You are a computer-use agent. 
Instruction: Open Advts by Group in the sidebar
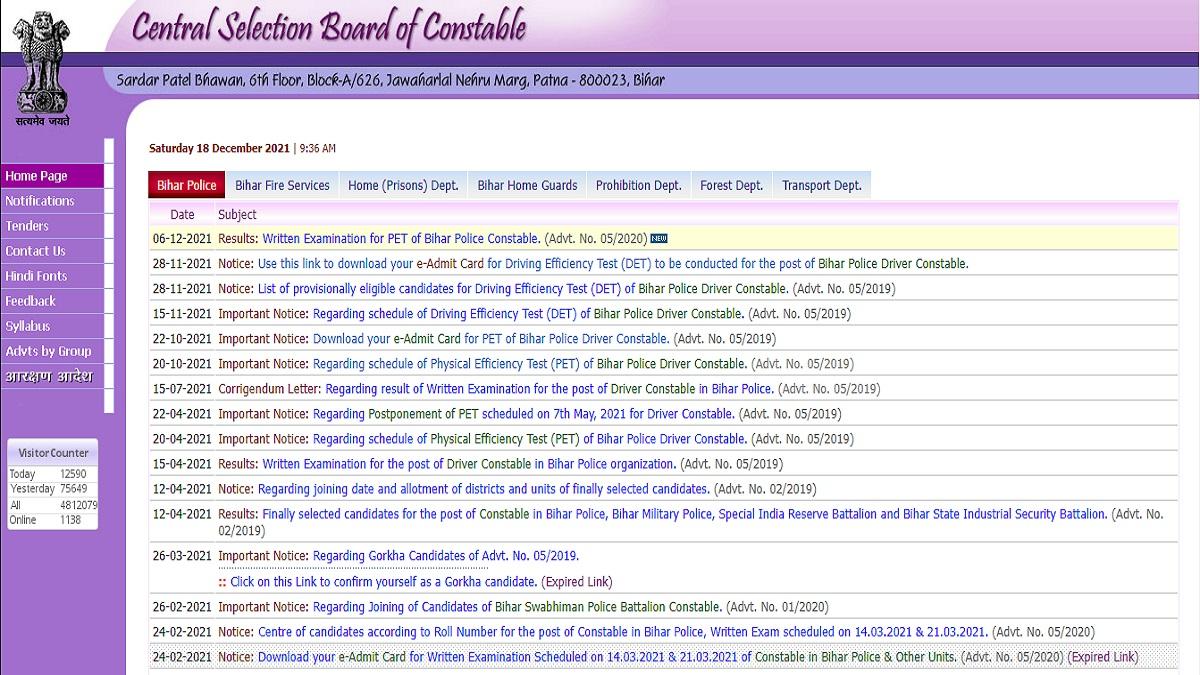(51, 351)
